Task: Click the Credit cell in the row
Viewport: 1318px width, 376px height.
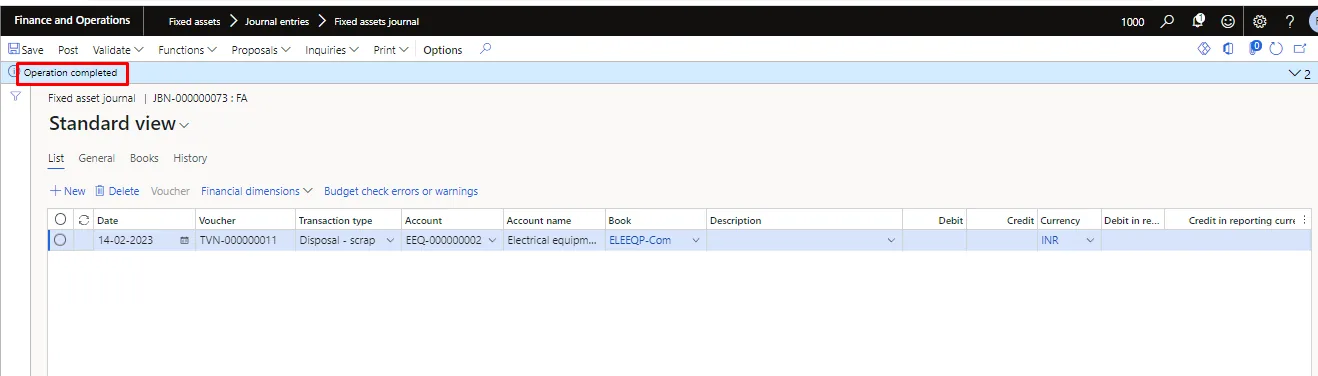Action: (1003, 240)
